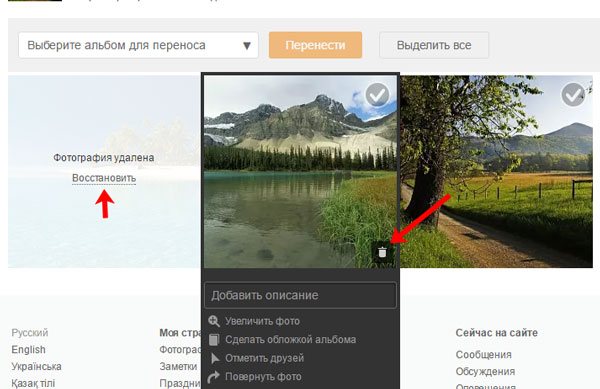Viewport: 600px width, 389px height.
Task: Toggle the selection checkmark on the mountain lake photo
Action: coord(377,95)
